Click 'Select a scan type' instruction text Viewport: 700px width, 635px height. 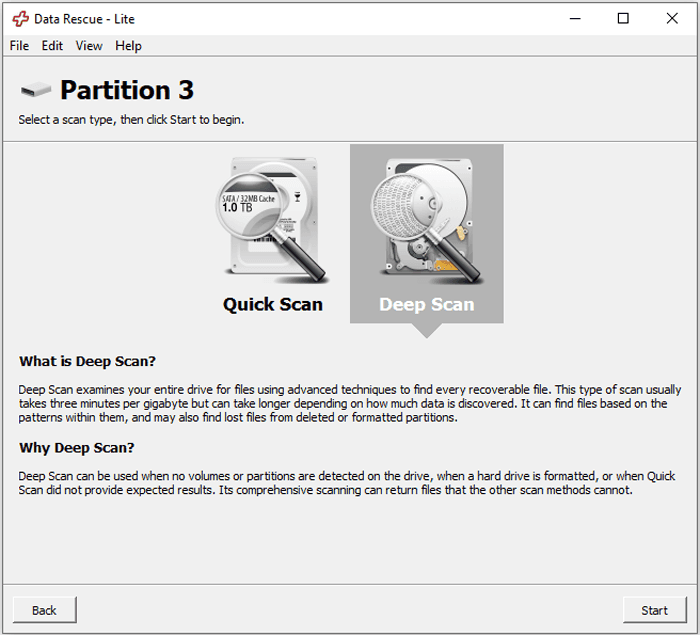pos(131,120)
